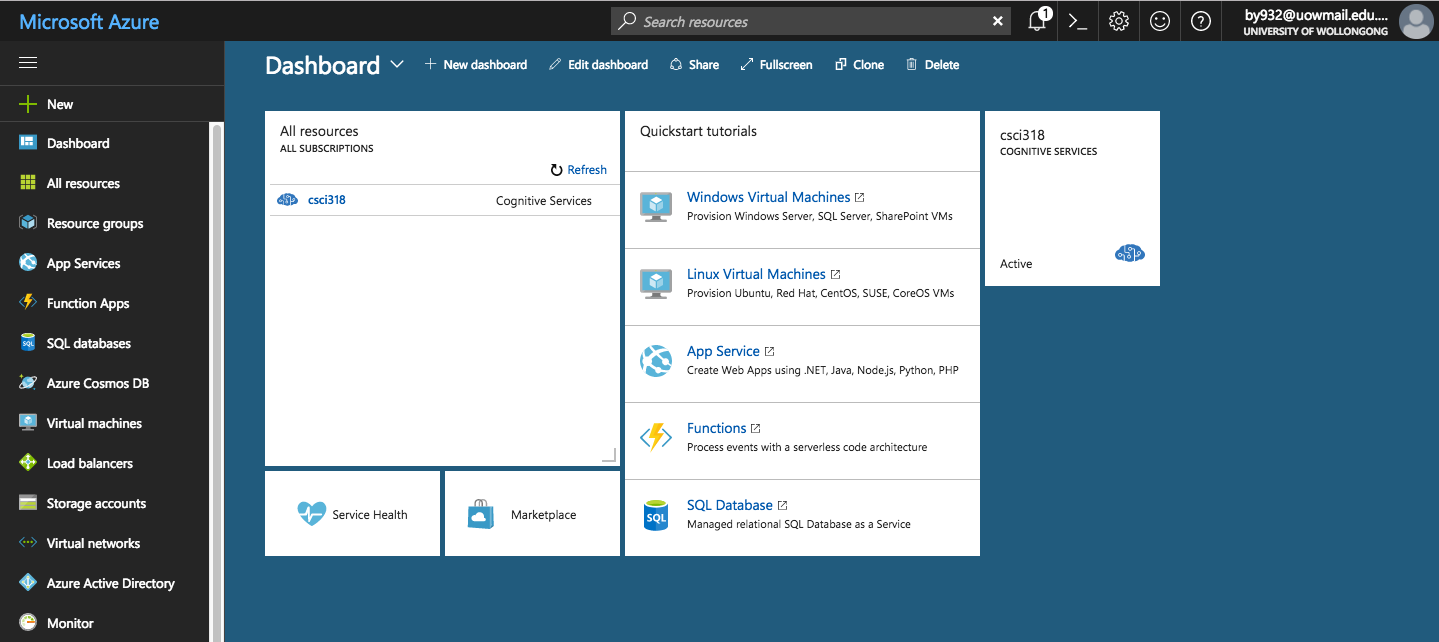This screenshot has height=642, width=1439.
Task: Click the All resources tile resize handle
Action: click(608, 455)
